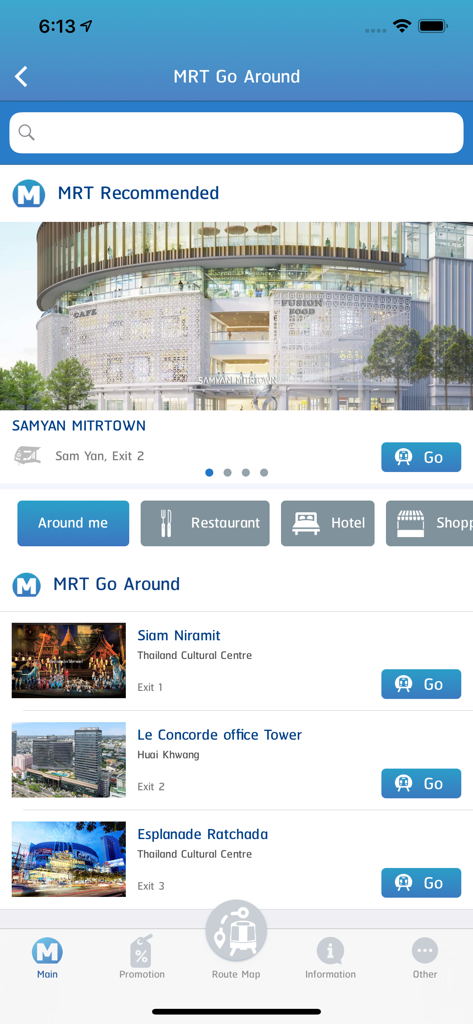Tap Exit 1 text under Siam Niramit
Viewport: 473px width, 1024px height.
(x=150, y=688)
